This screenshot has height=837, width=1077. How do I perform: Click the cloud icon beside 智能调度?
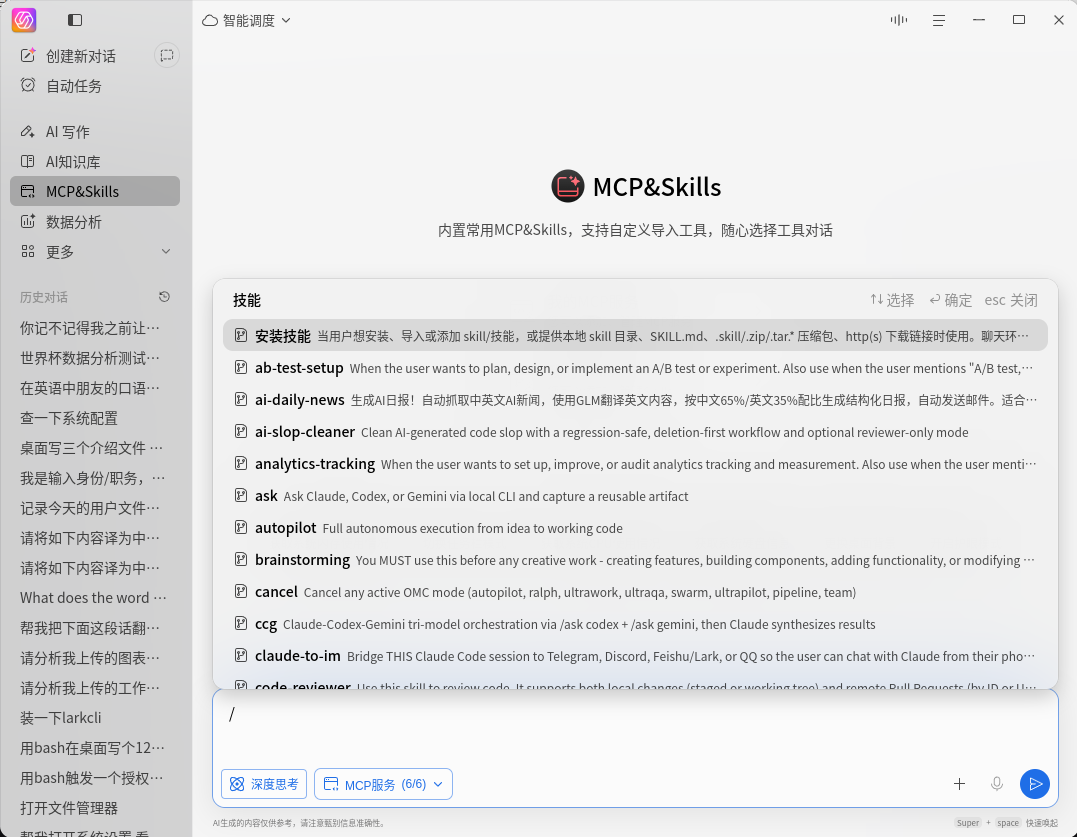(x=209, y=21)
